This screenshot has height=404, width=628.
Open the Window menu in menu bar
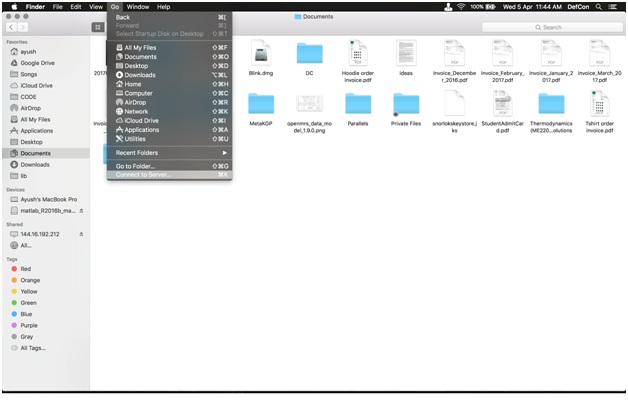(138, 6)
